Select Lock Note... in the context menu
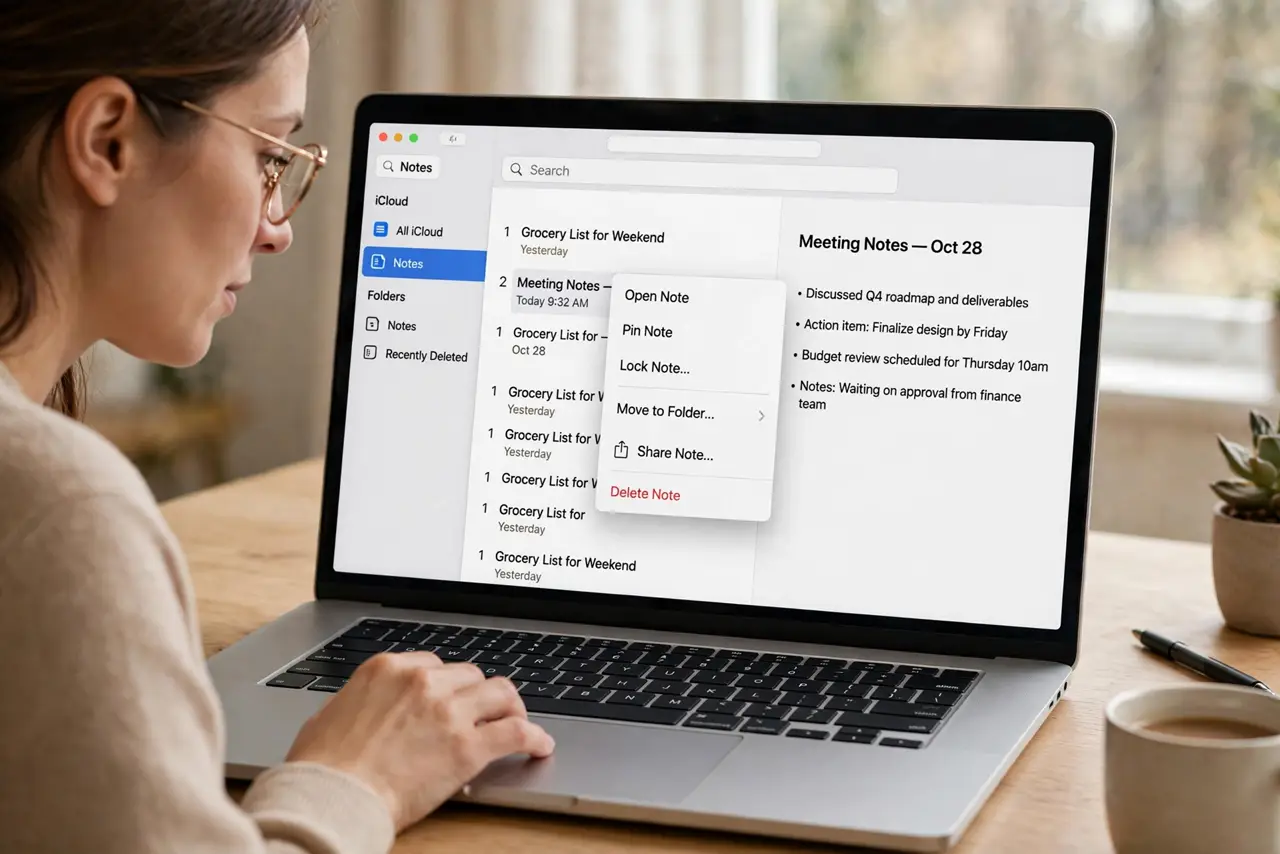Image resolution: width=1280 pixels, height=854 pixels. coord(654,367)
